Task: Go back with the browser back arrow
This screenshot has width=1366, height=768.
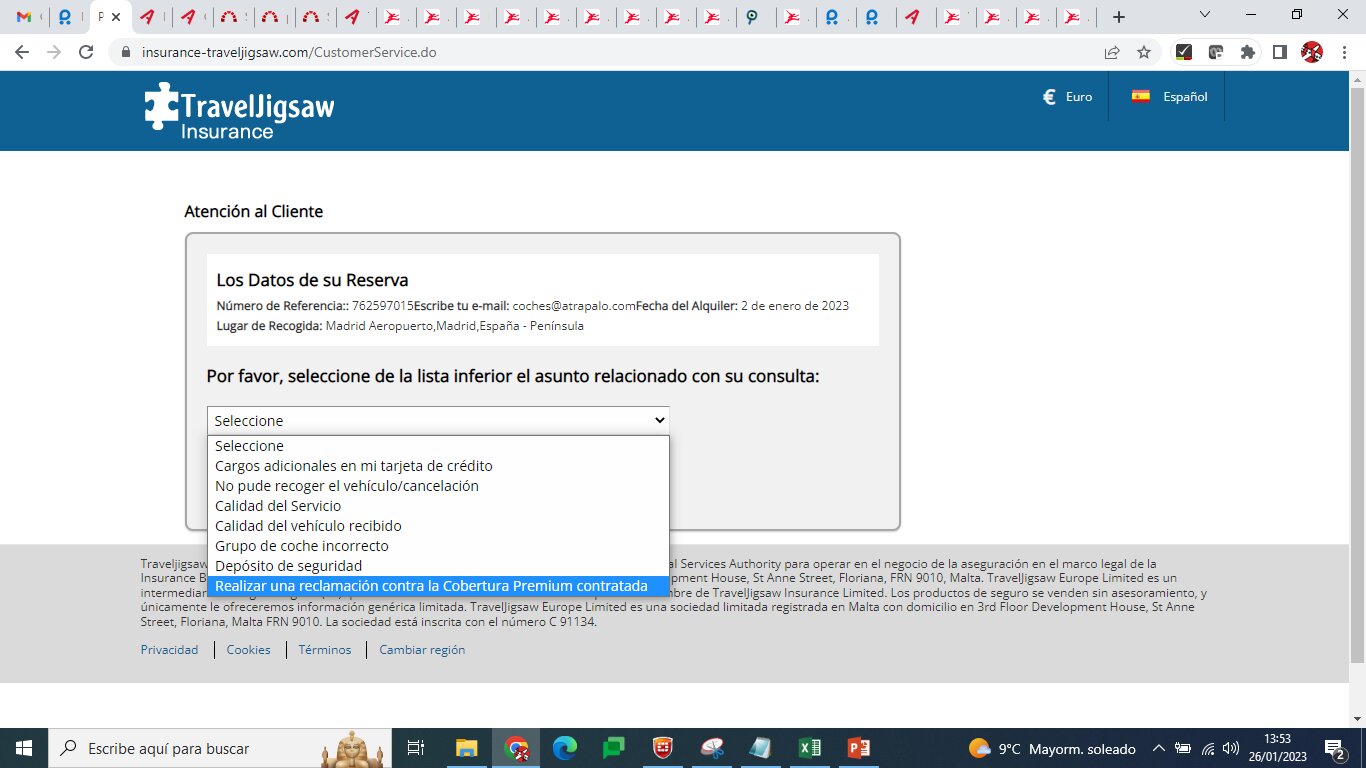Action: [22, 52]
